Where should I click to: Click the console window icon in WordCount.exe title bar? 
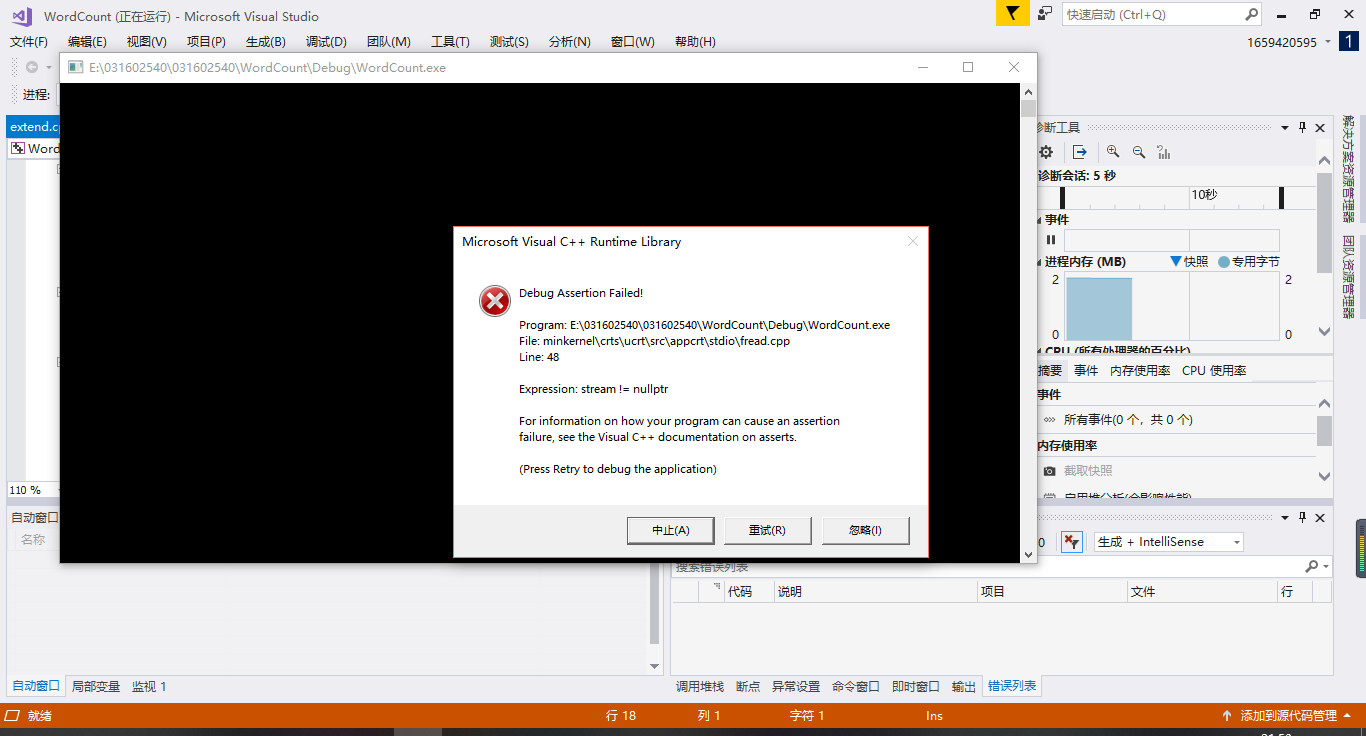(75, 67)
